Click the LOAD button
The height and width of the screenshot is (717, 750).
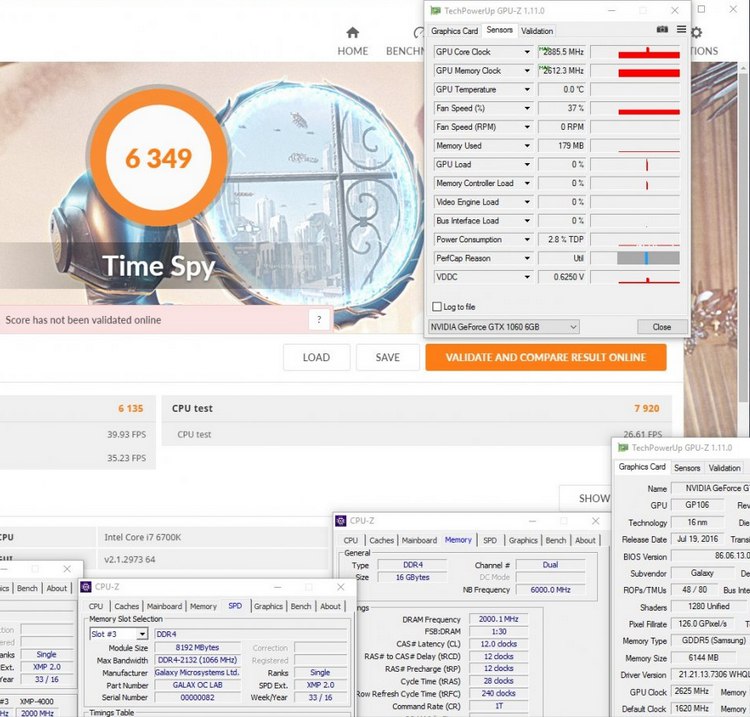click(x=316, y=357)
